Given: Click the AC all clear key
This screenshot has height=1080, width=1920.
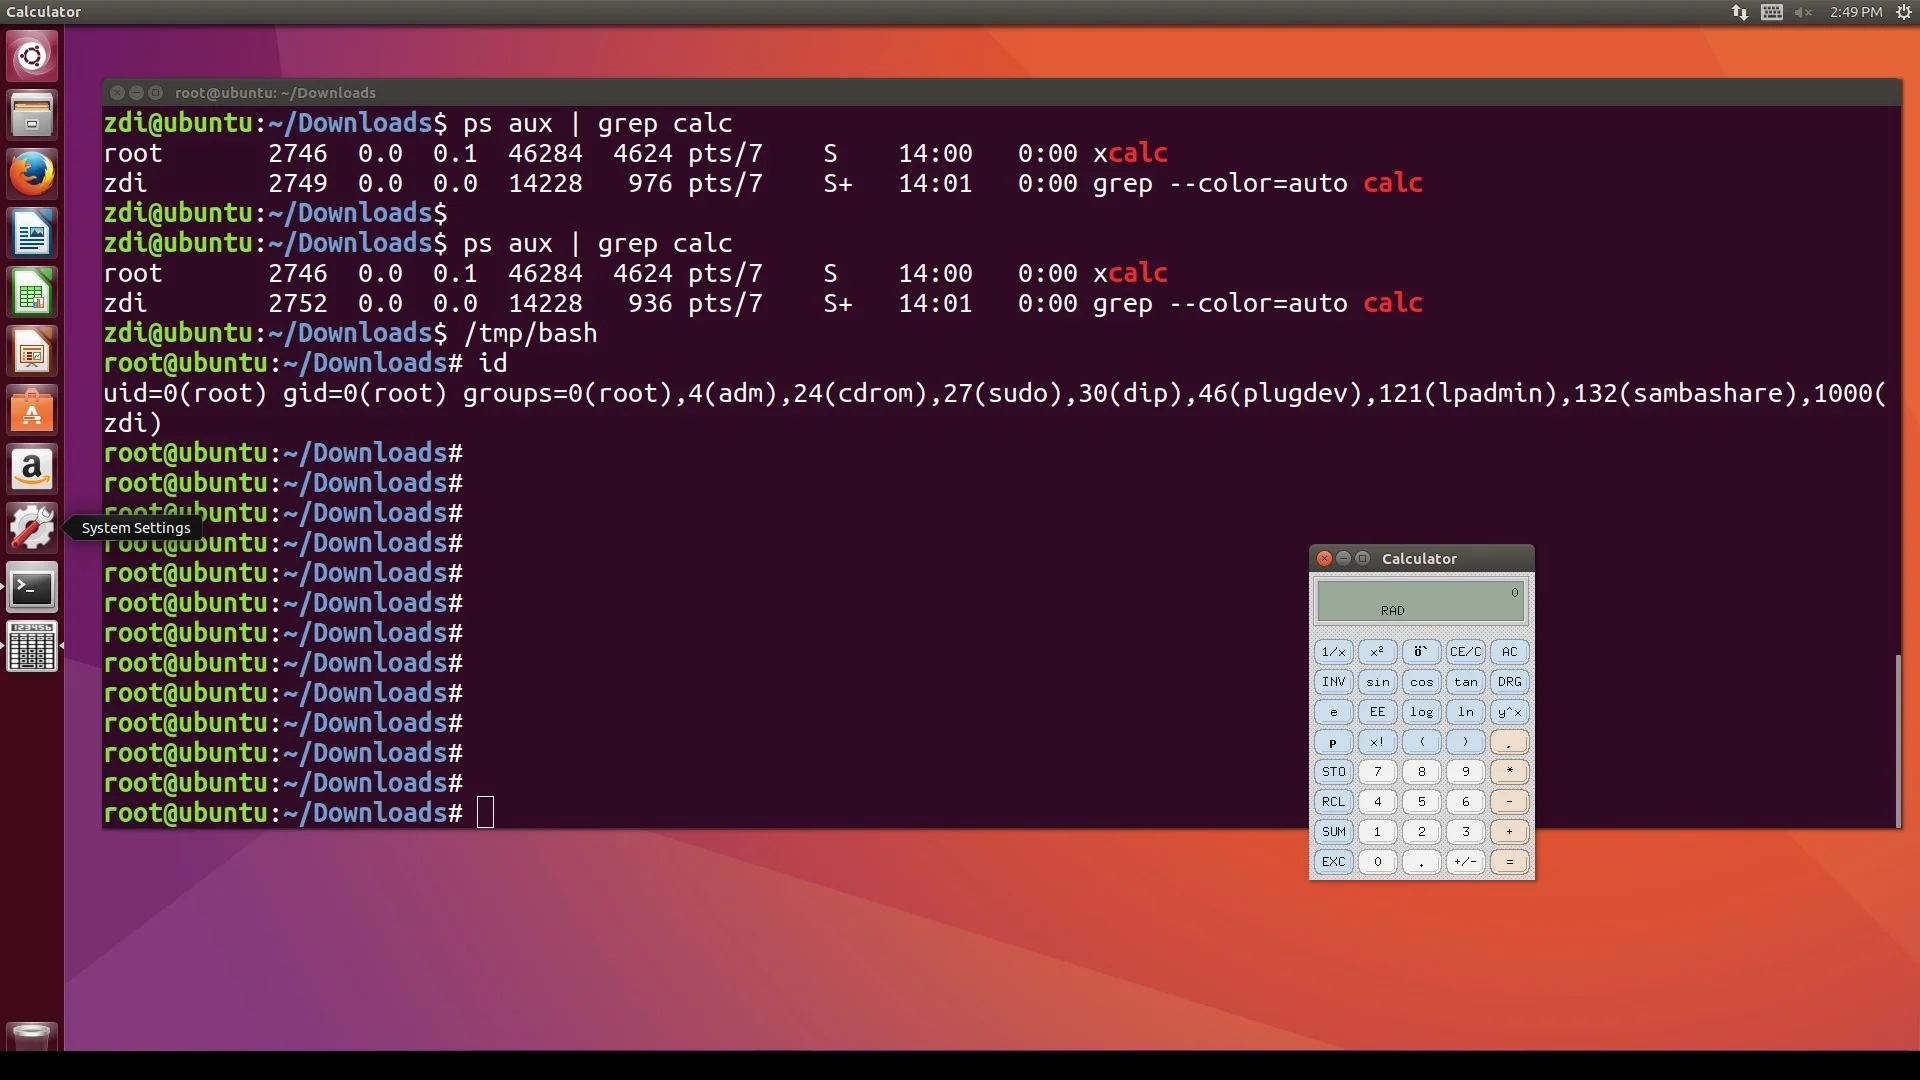Looking at the screenshot, I should tap(1510, 652).
